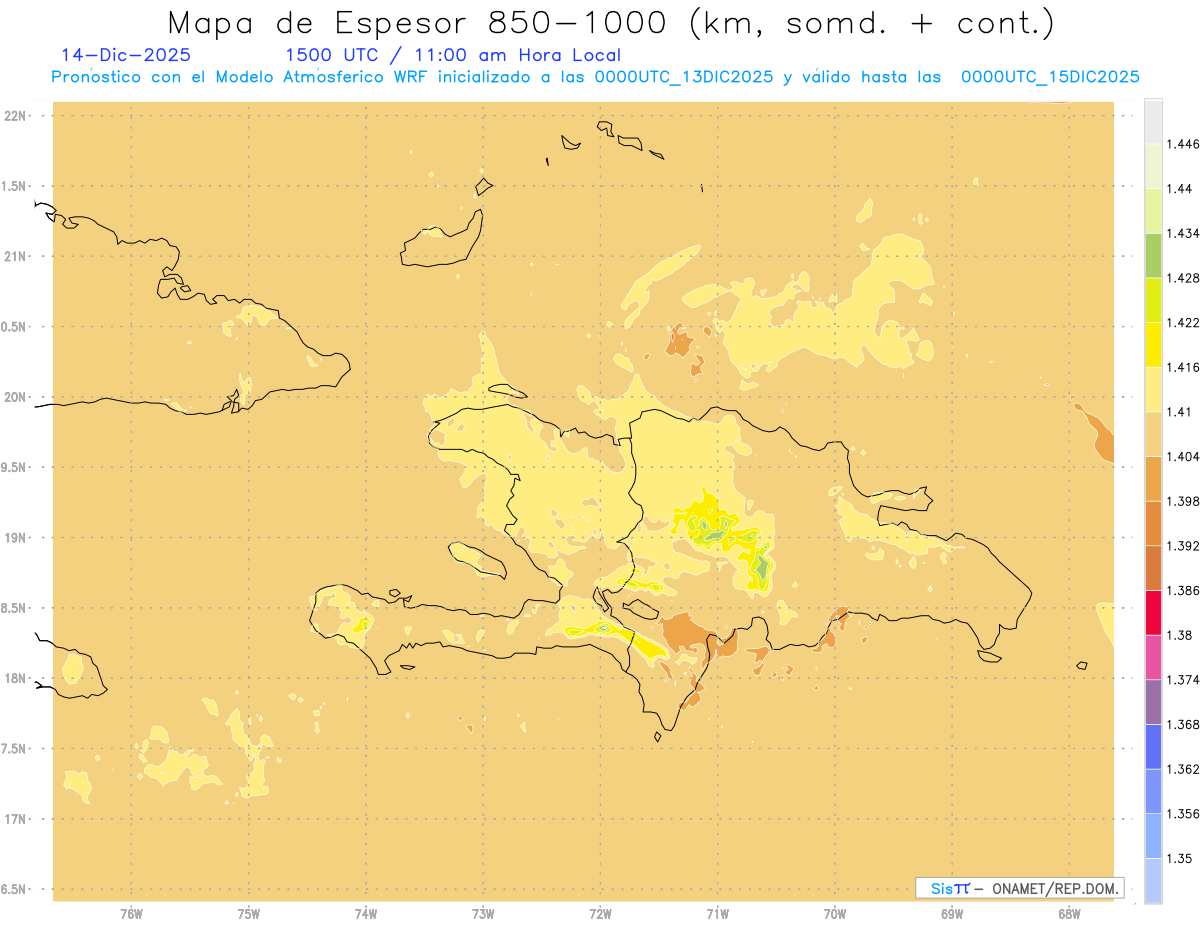Click the colorbar value '1.356'

click(1183, 814)
